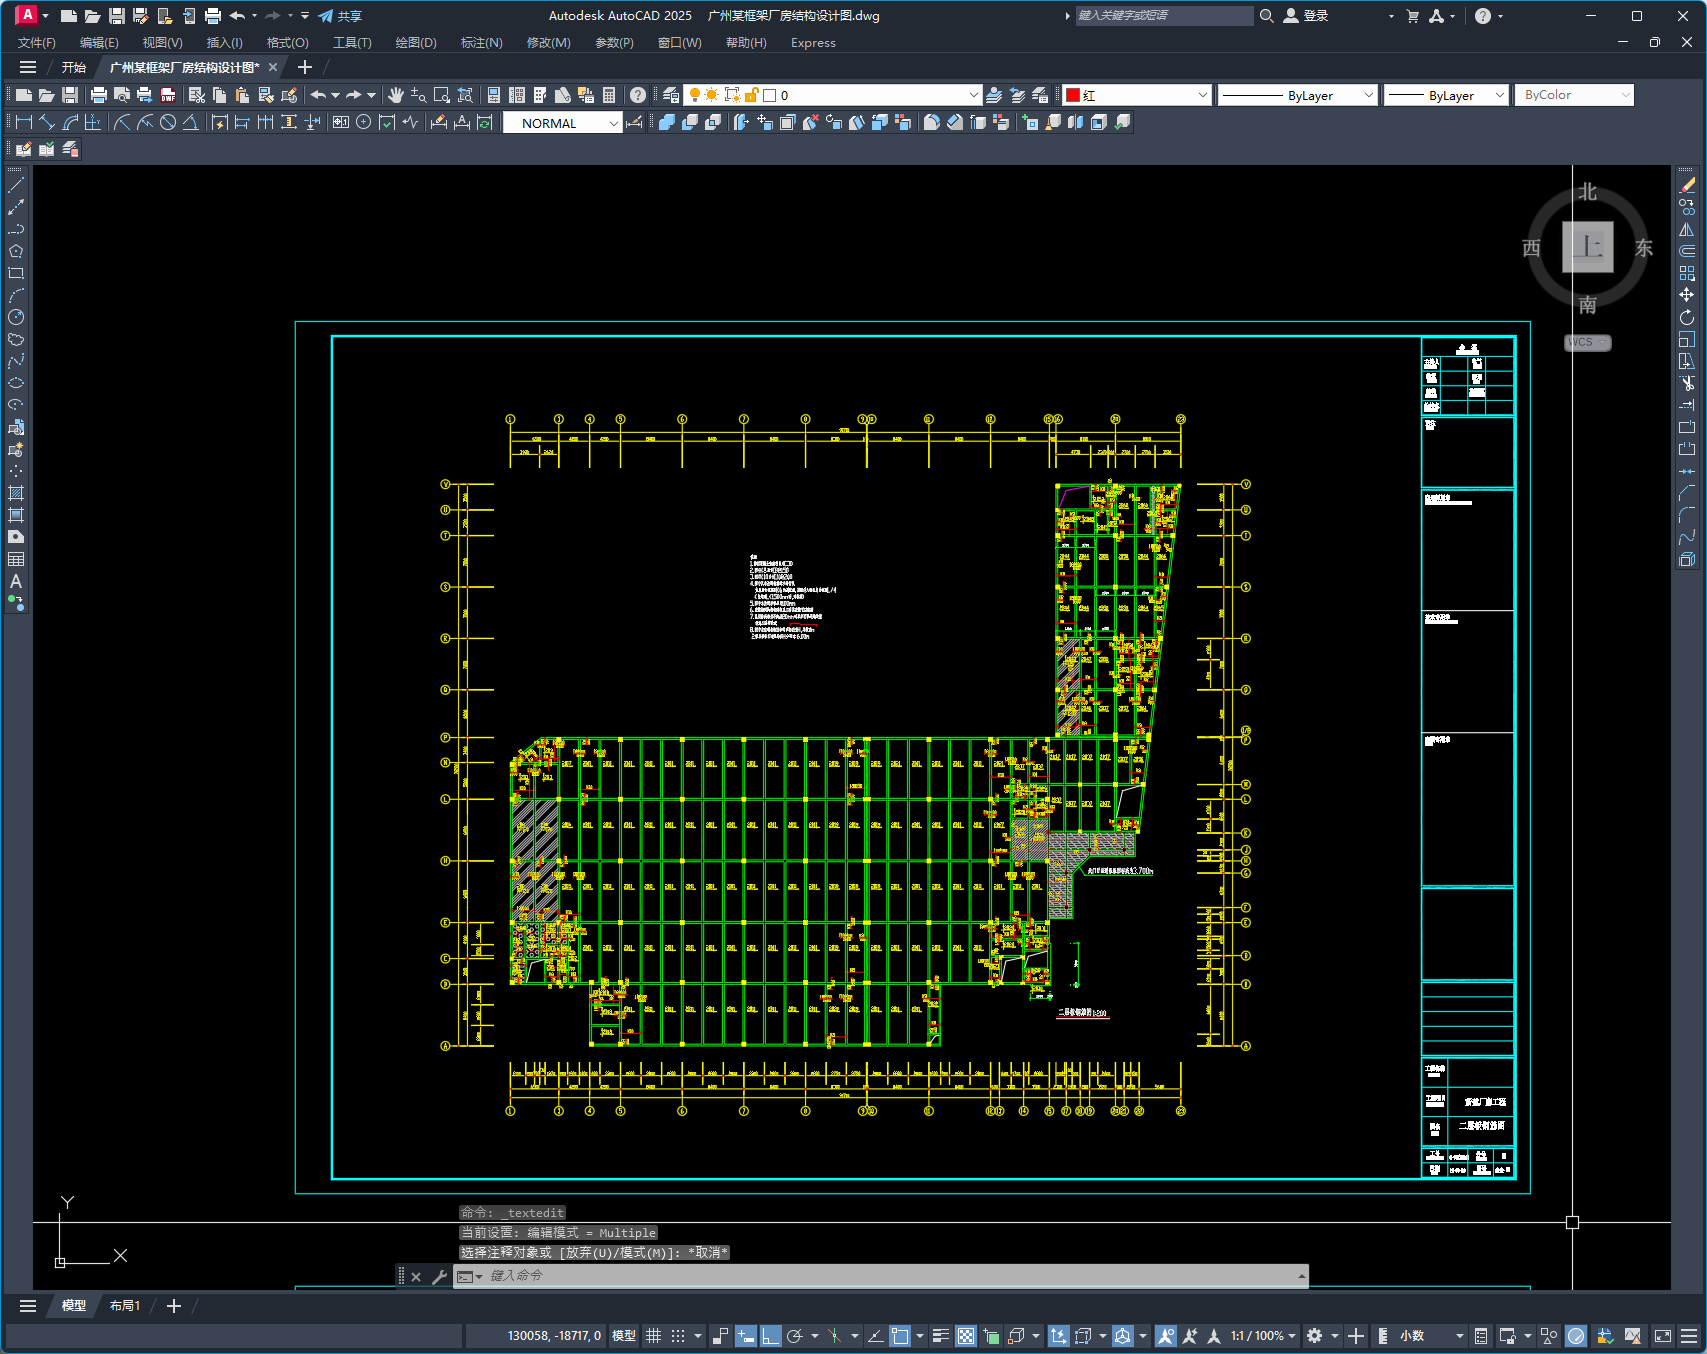Select the Move tool in the modify toolbar
Screen dimensions: 1707x1354
click(x=1687, y=295)
